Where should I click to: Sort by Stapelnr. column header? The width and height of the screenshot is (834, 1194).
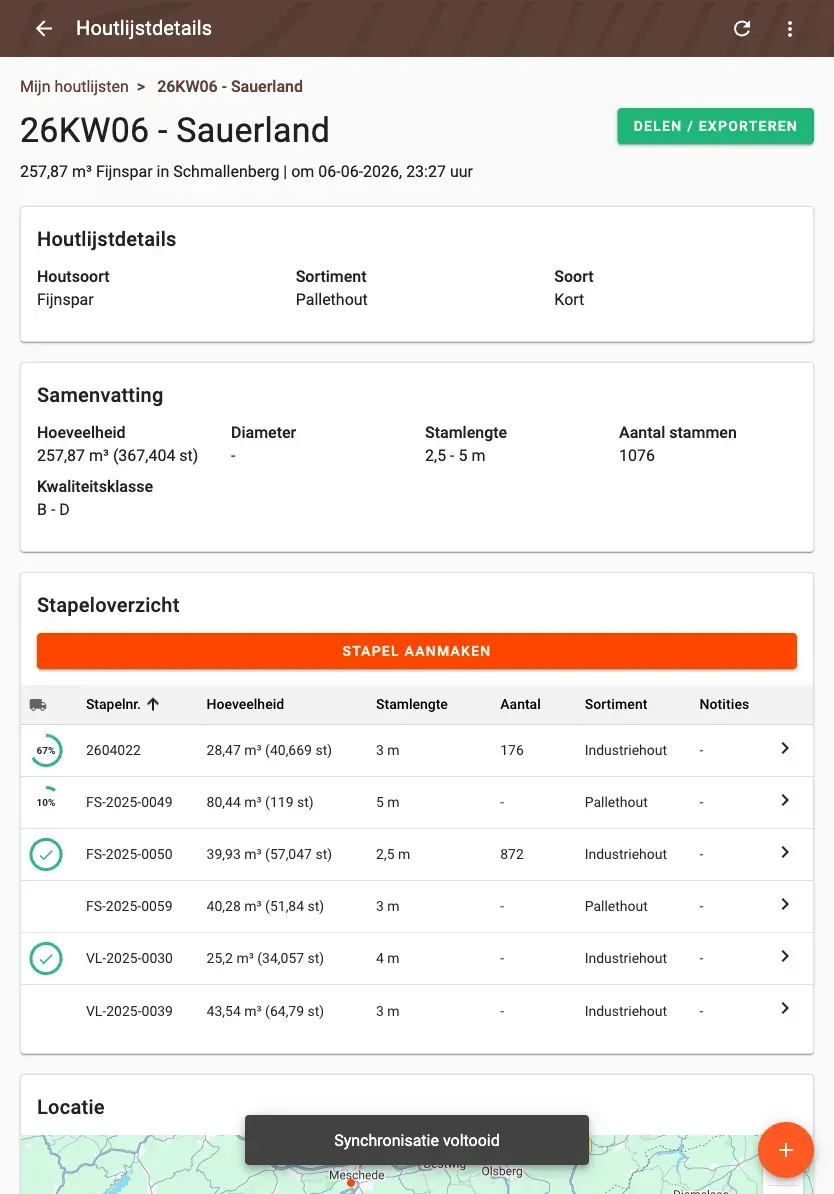pyautogui.click(x=113, y=704)
